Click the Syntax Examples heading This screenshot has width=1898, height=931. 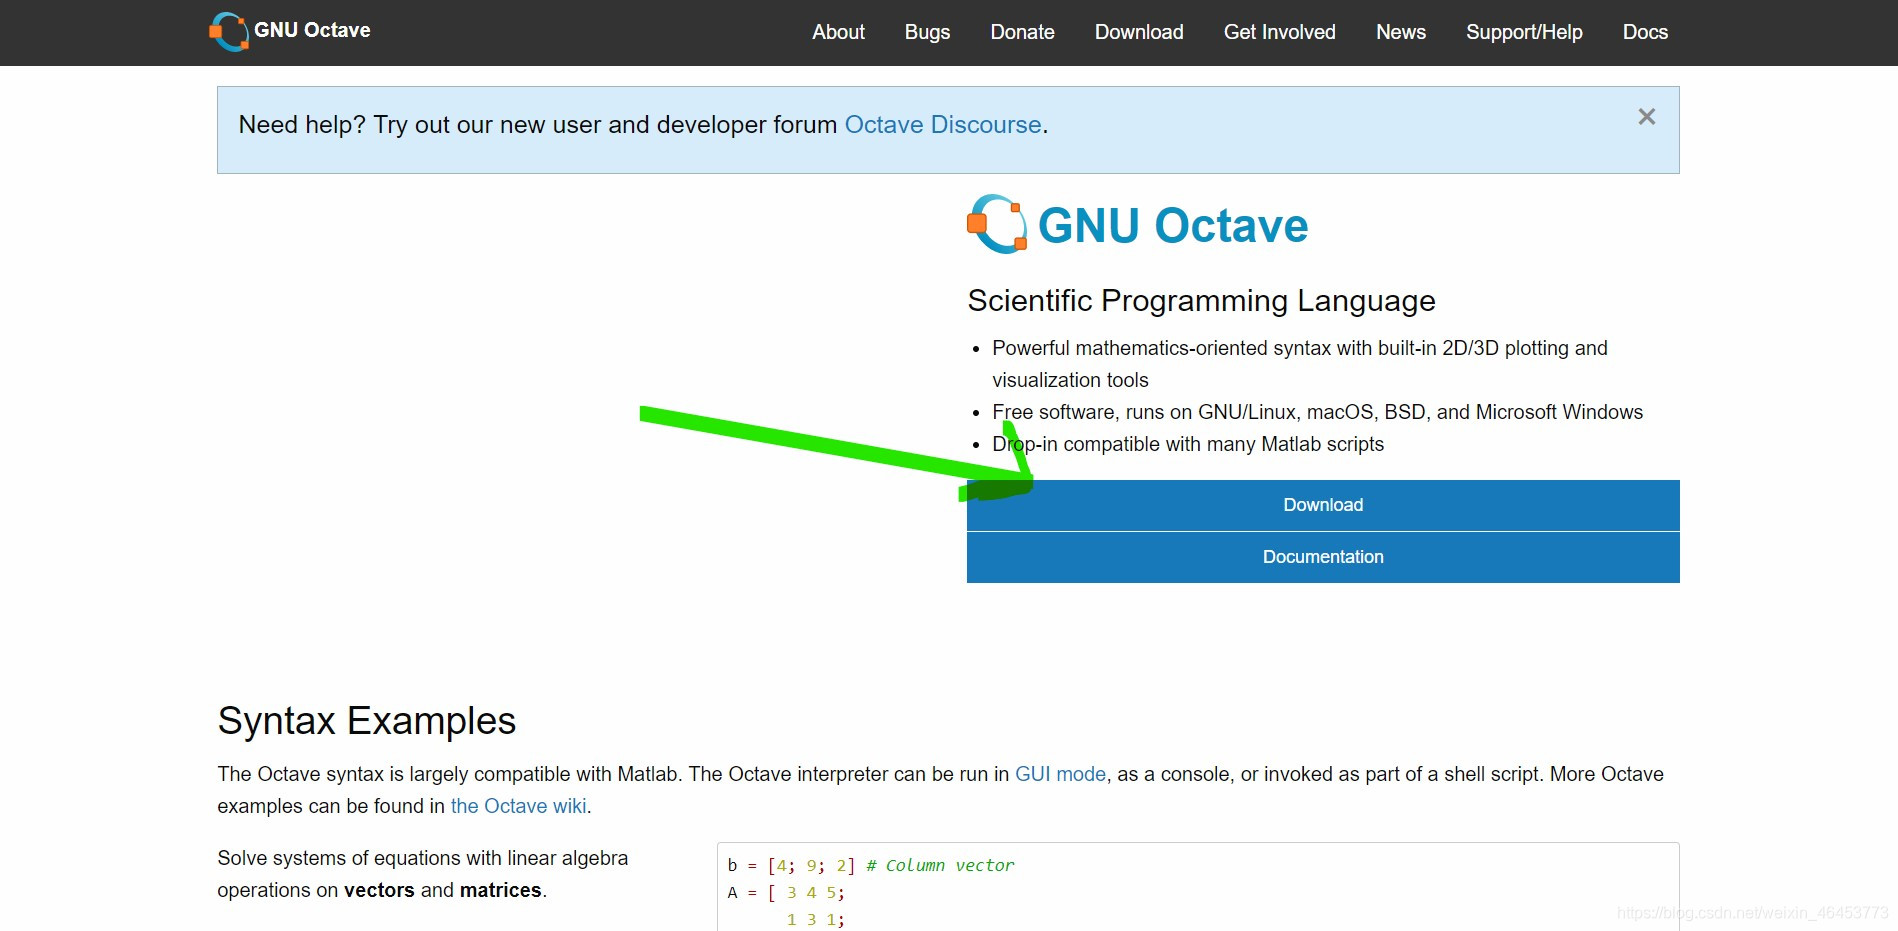pos(367,721)
